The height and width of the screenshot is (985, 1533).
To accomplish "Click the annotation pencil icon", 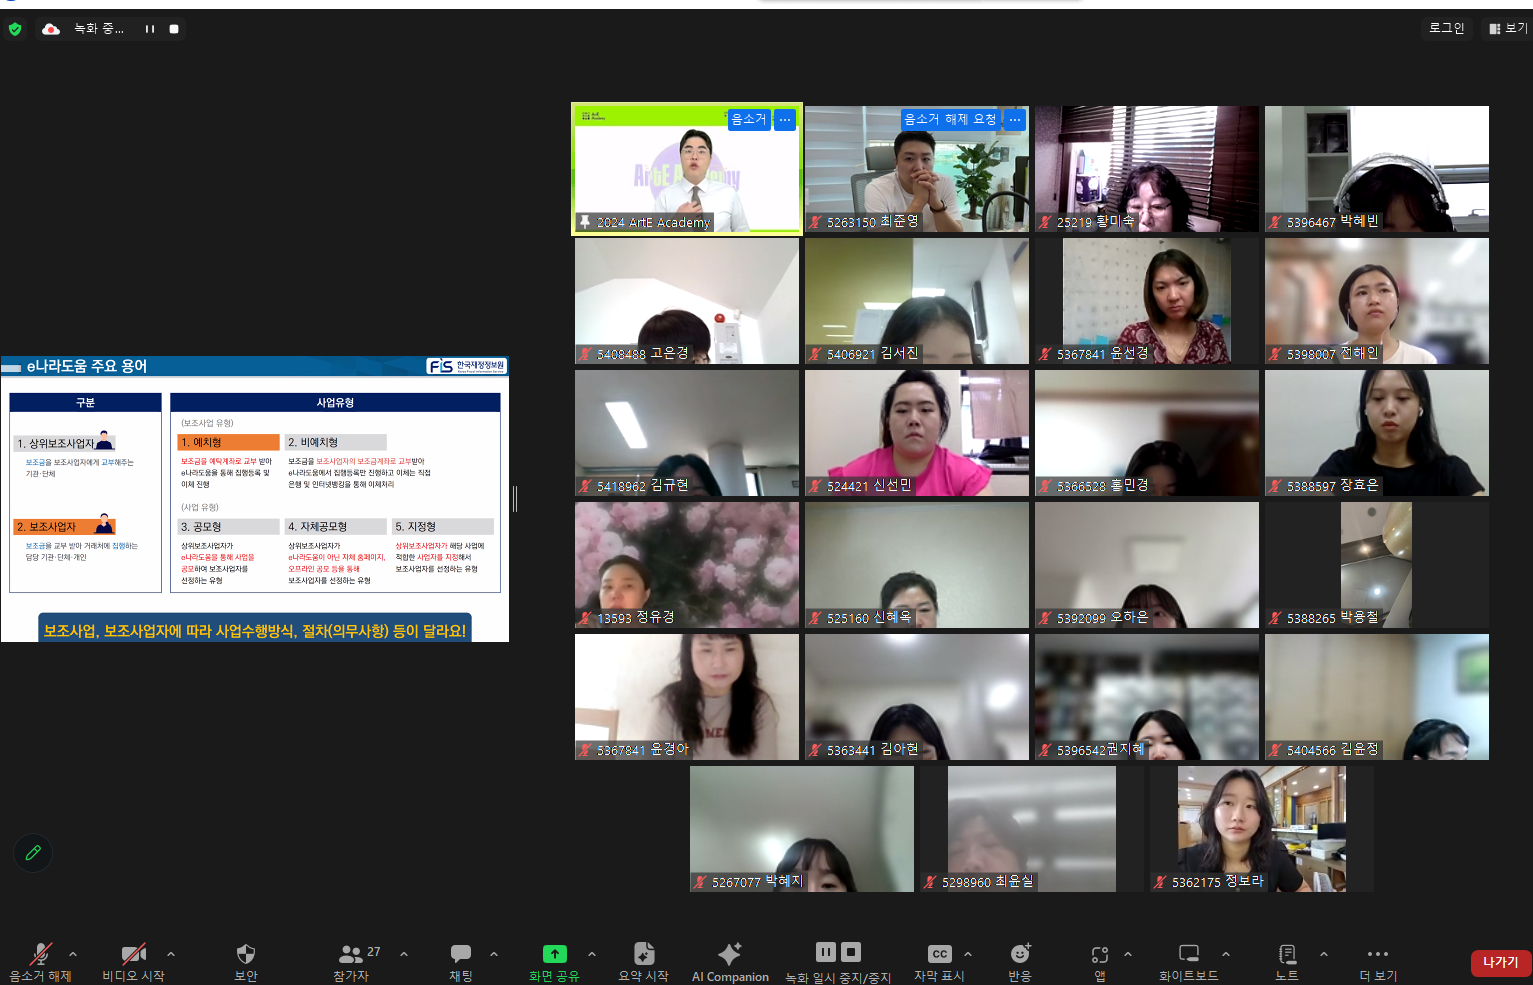I will click(x=33, y=853).
